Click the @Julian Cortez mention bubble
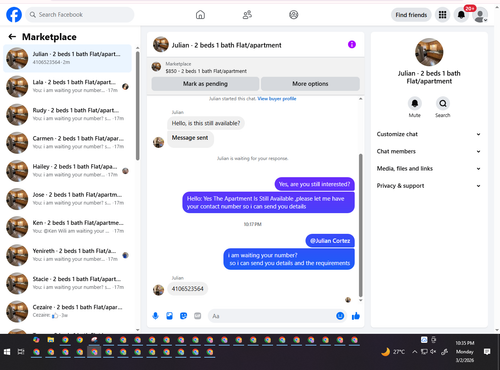 (x=330, y=241)
